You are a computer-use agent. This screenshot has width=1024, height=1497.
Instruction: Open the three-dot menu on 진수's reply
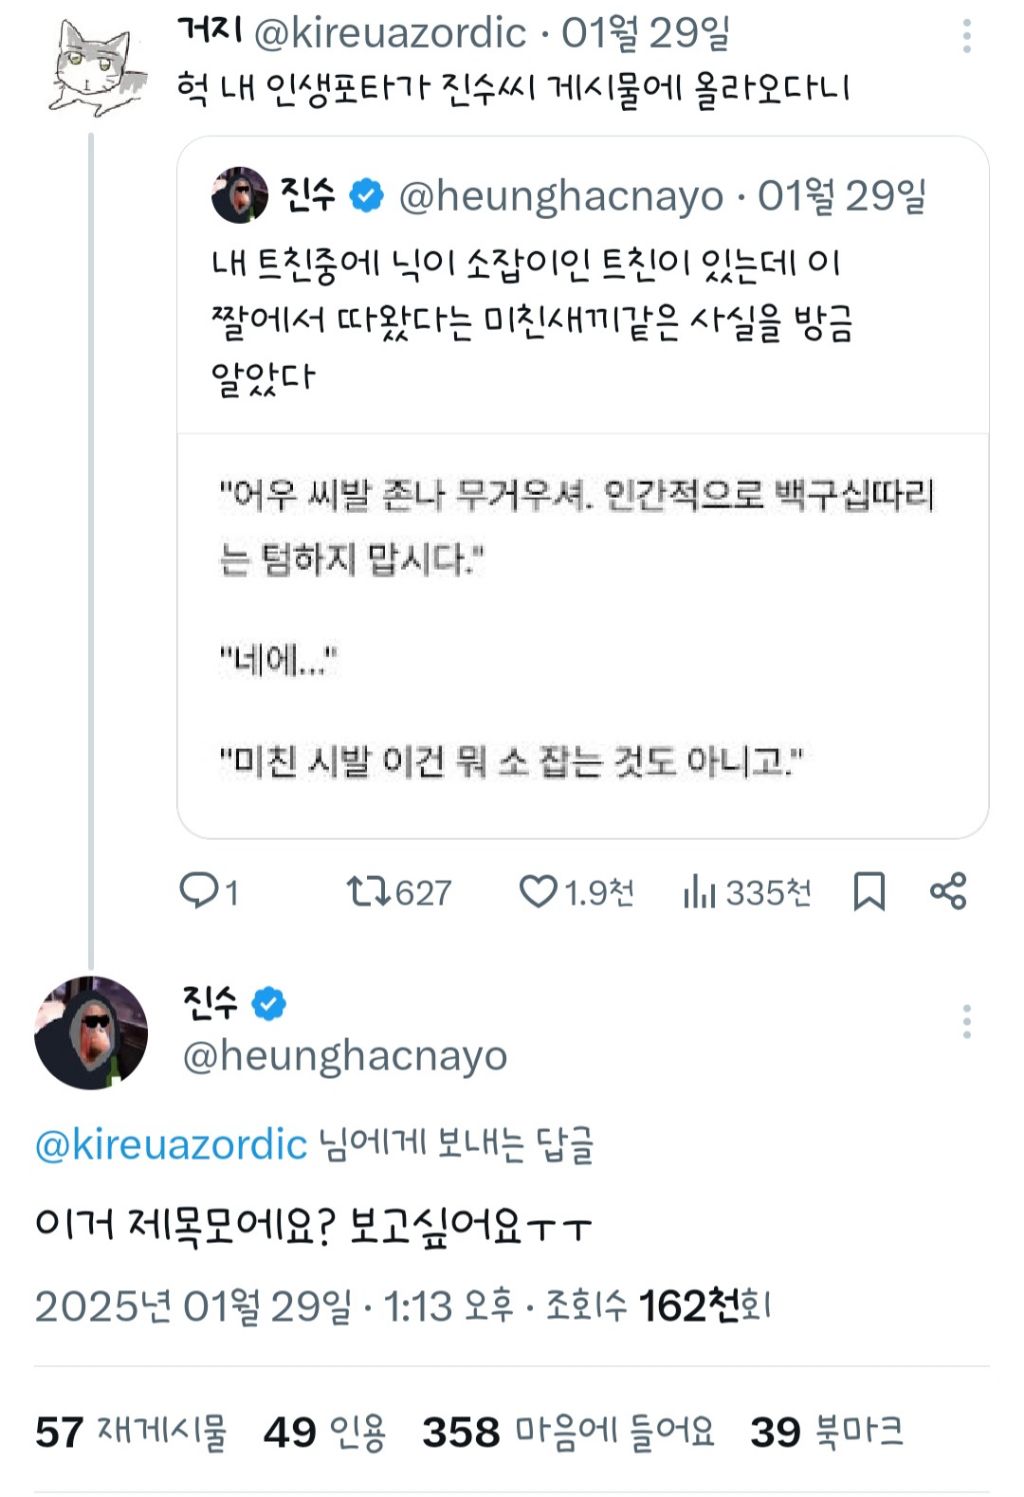966,1020
